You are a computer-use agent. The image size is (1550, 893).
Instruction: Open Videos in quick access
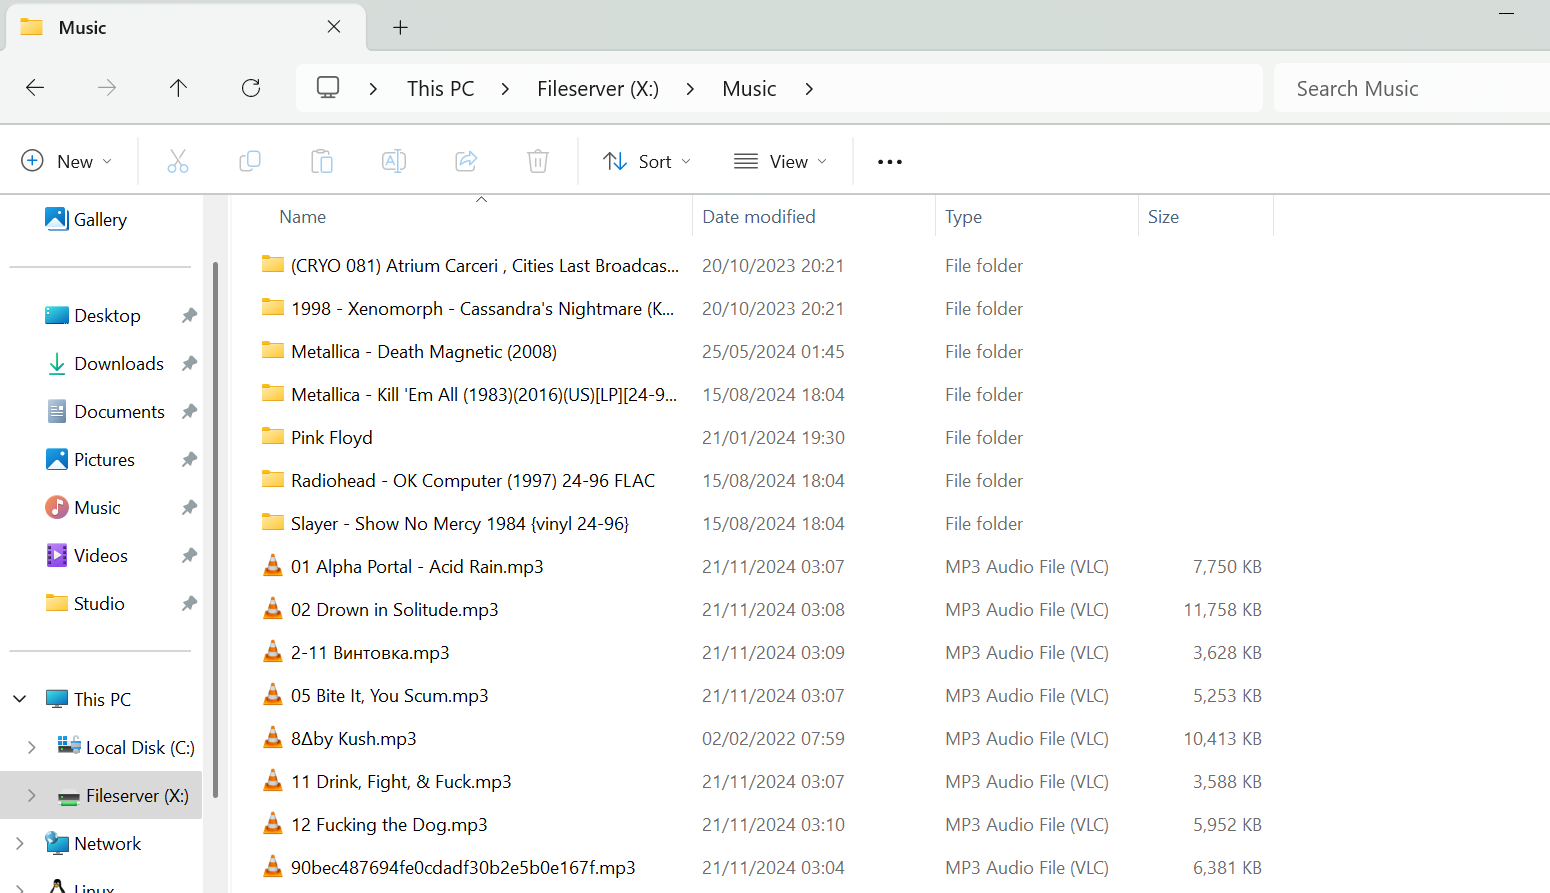coord(87,555)
